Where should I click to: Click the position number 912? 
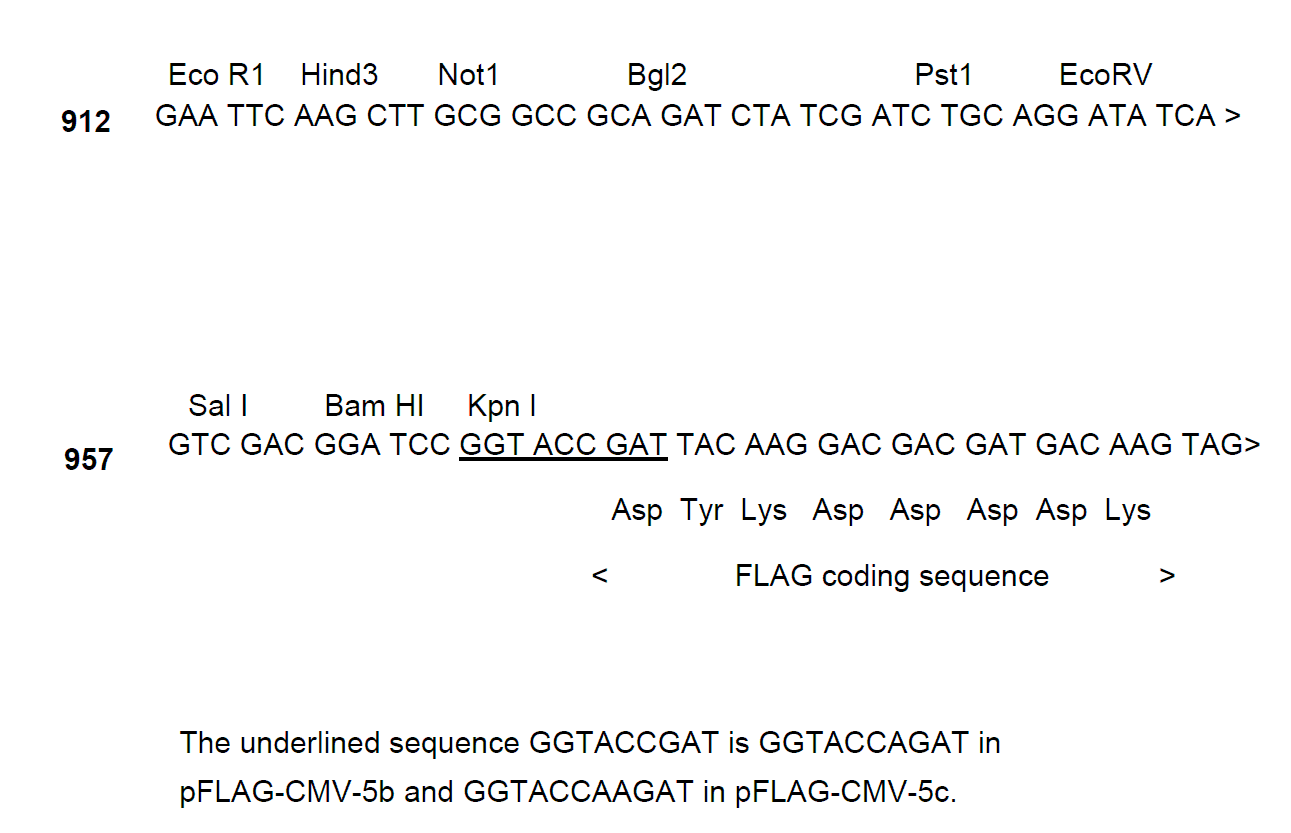pyautogui.click(x=86, y=122)
